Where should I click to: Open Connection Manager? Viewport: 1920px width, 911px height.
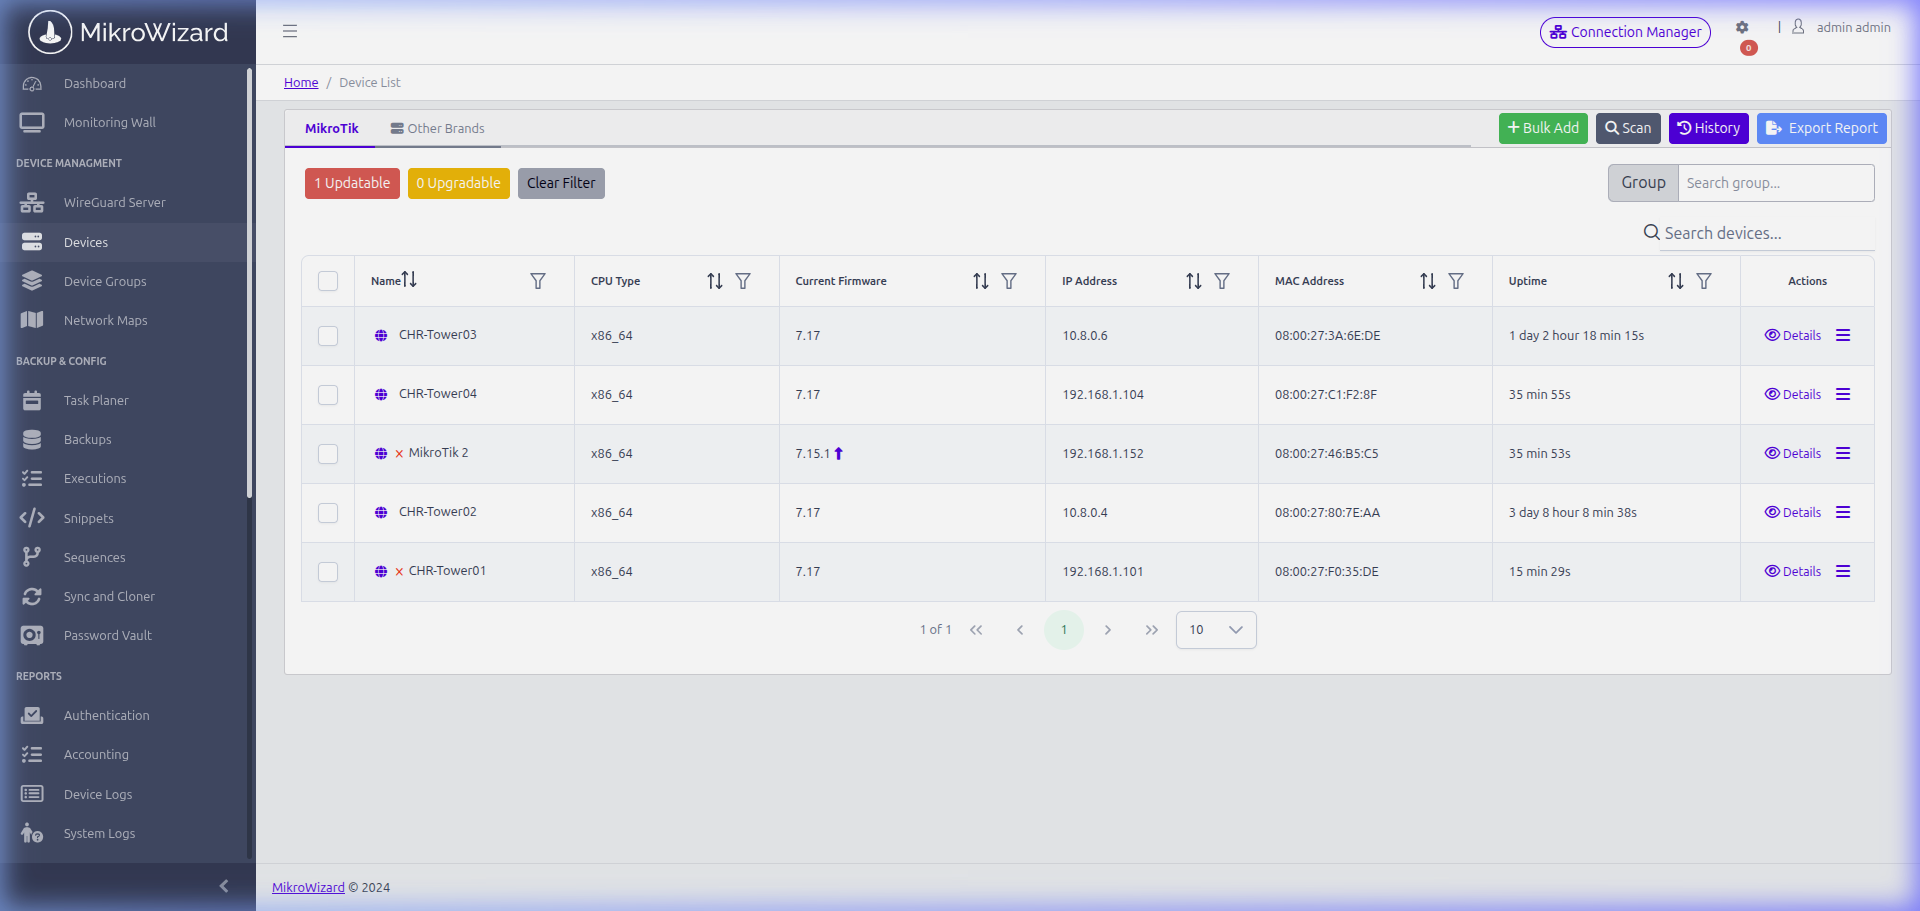point(1625,32)
